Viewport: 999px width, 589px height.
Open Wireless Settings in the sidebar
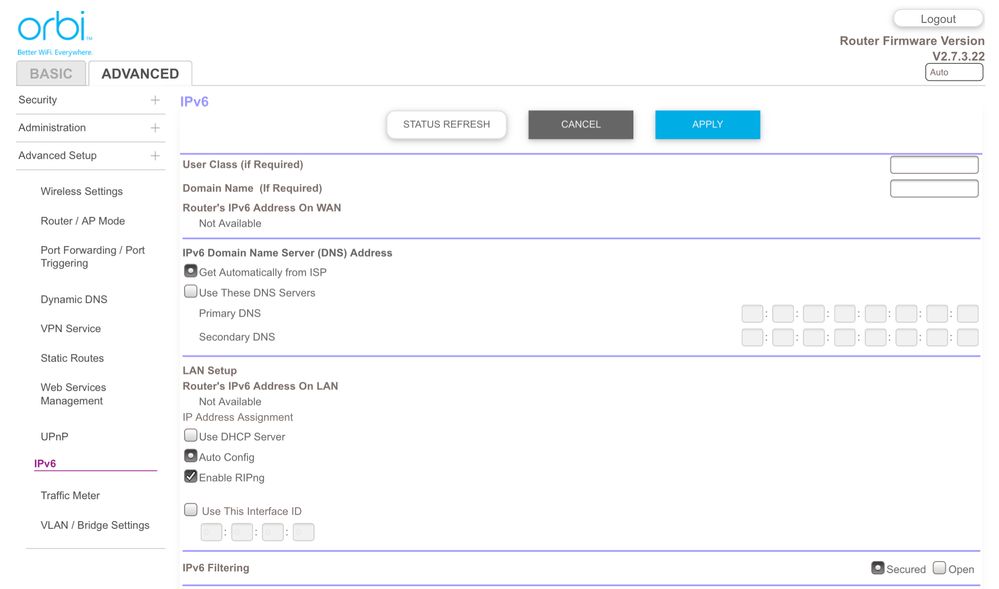[x=81, y=191]
